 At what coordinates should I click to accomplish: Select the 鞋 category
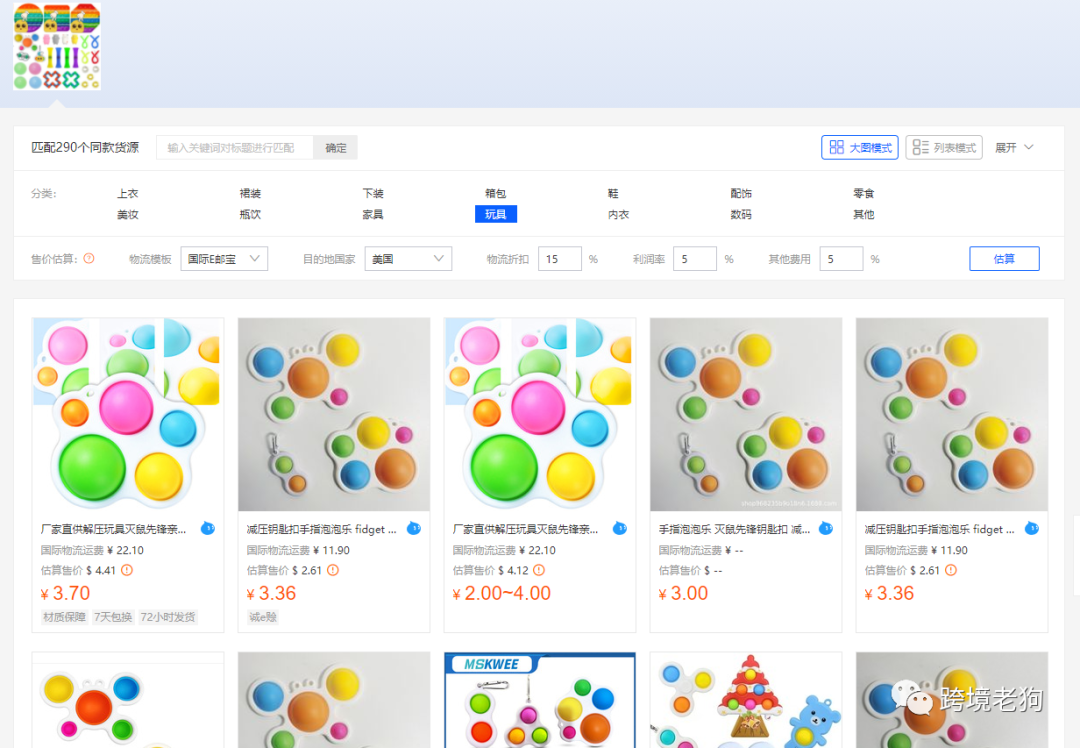tap(613, 194)
